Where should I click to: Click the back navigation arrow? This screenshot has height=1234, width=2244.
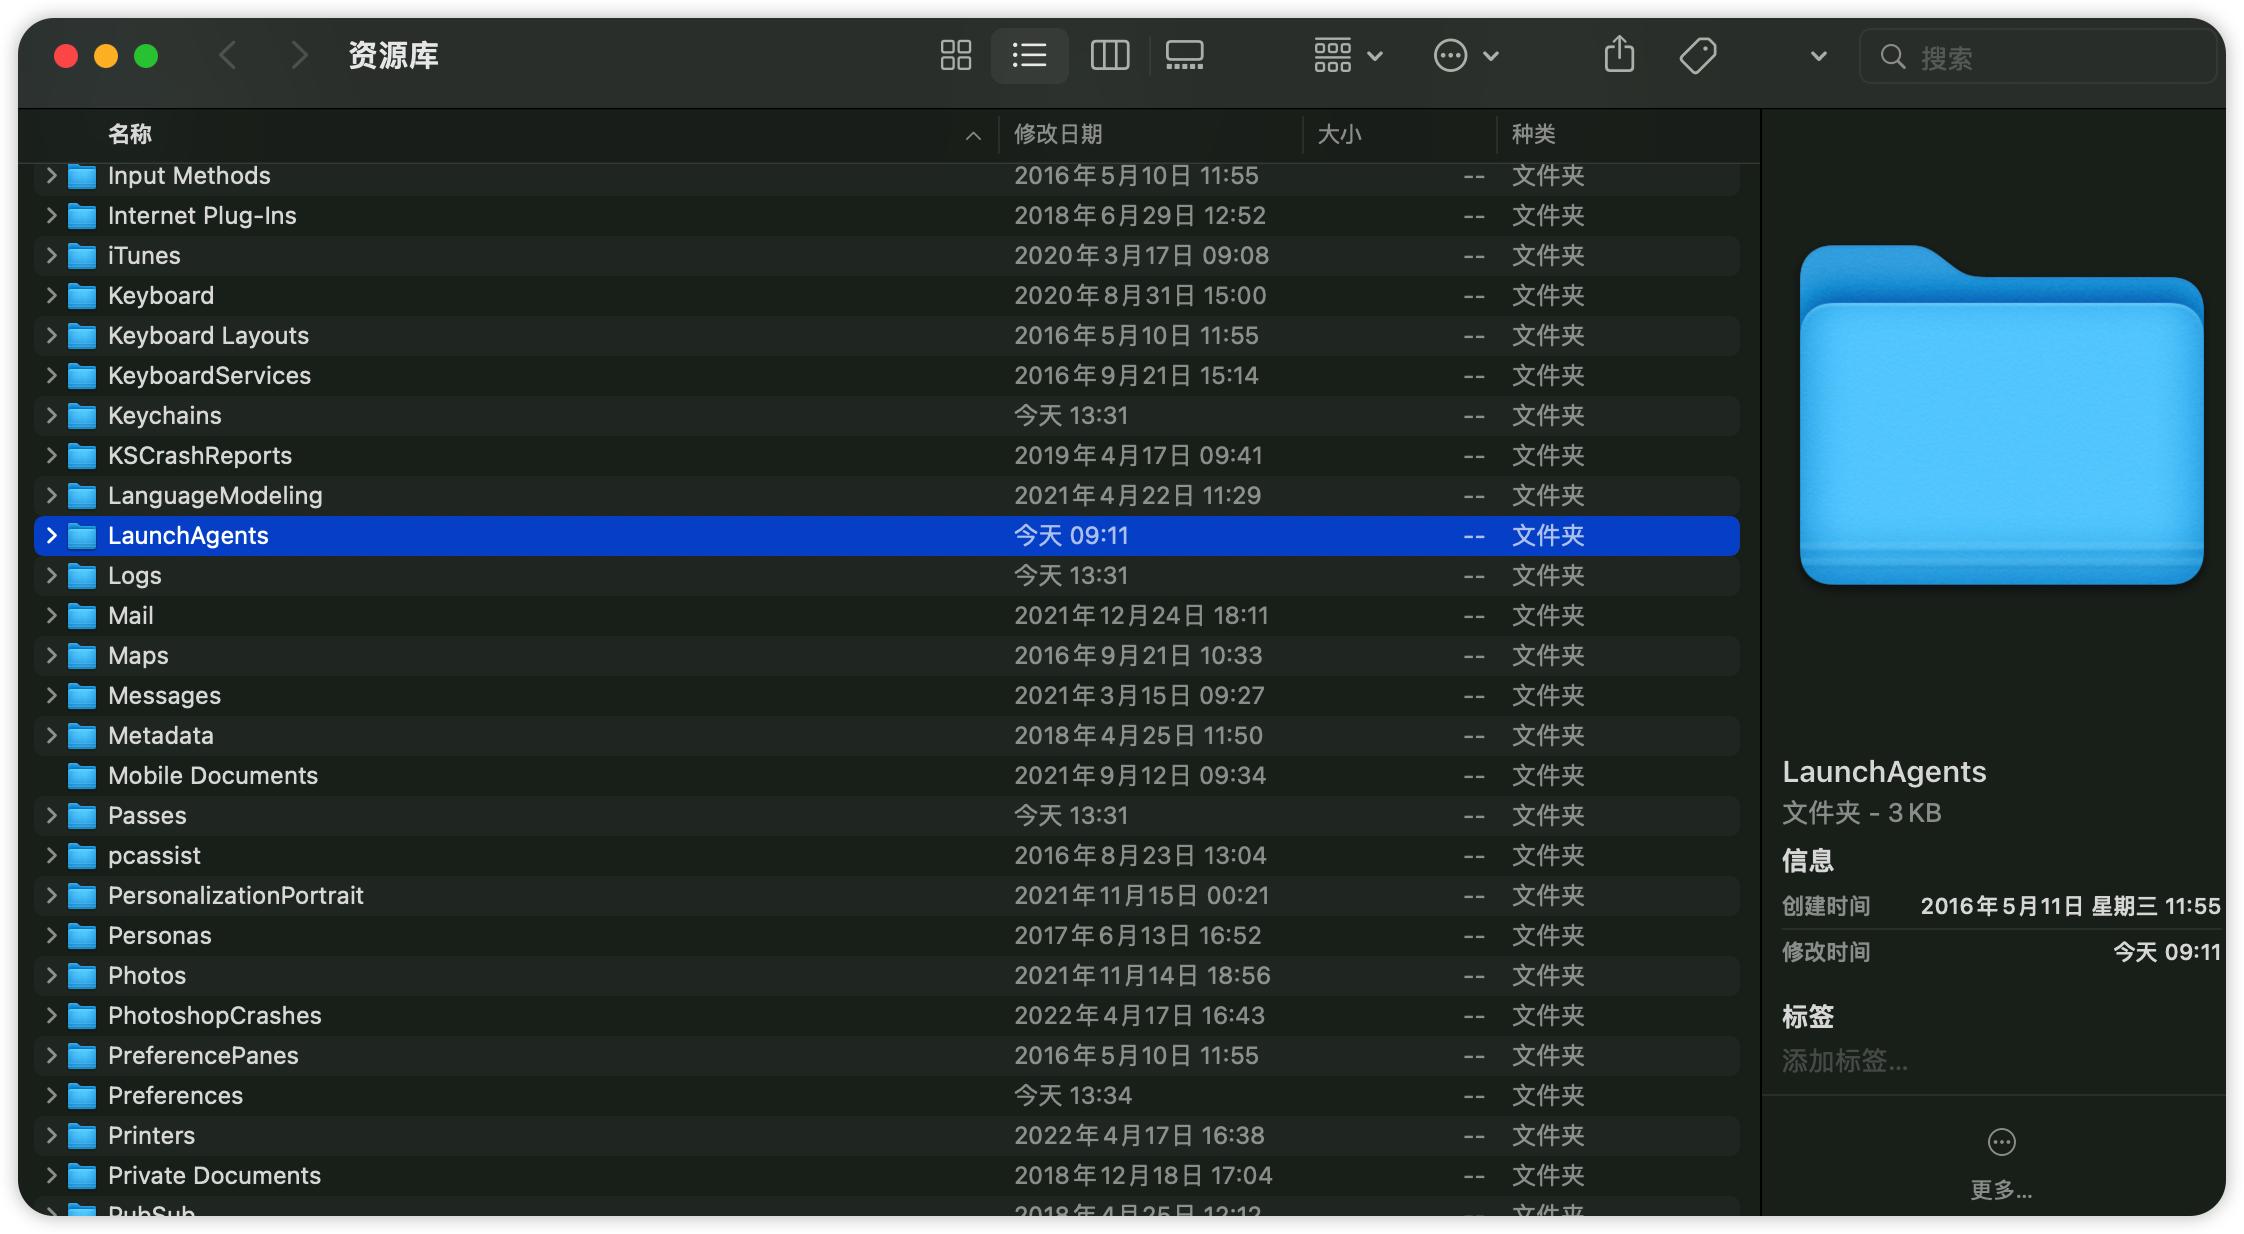point(228,55)
